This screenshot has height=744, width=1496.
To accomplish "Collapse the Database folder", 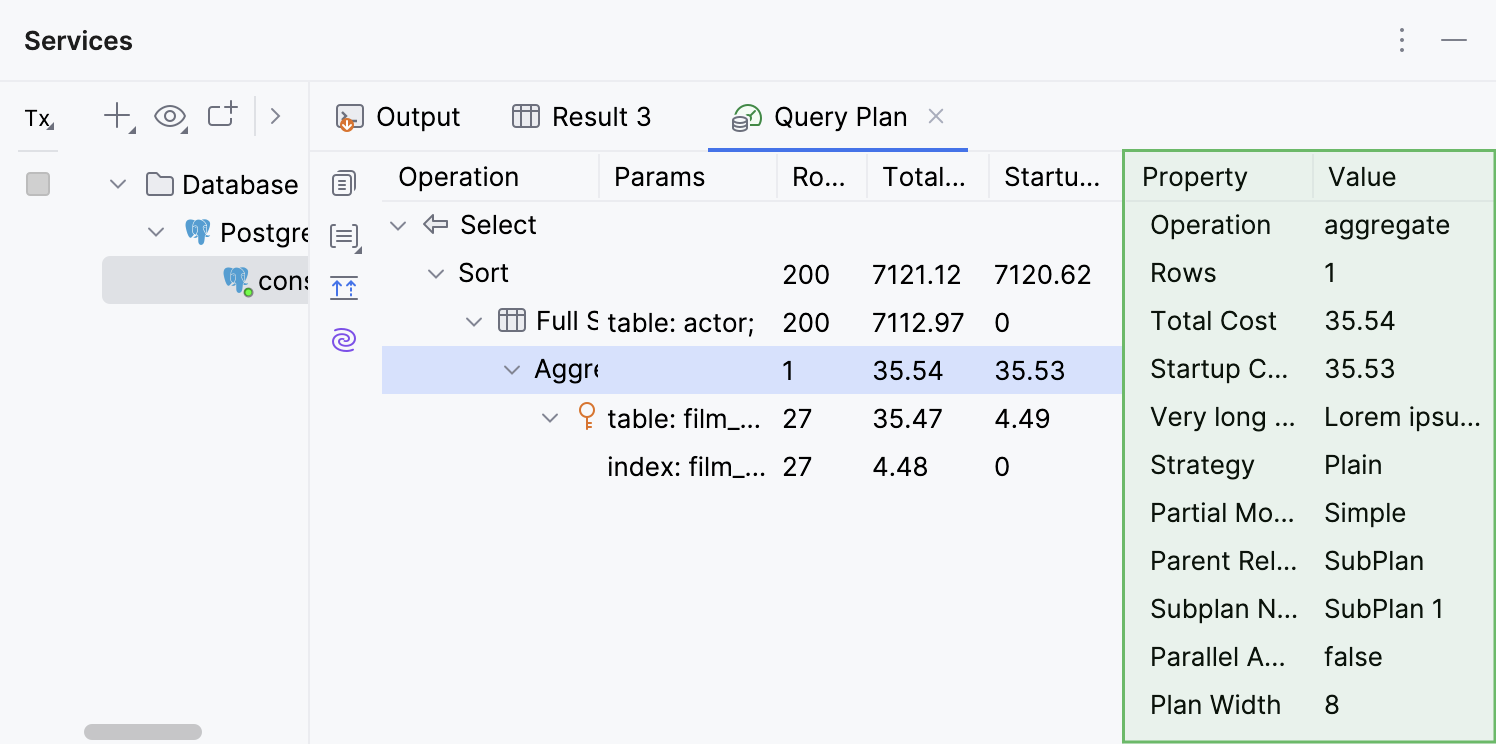I will pos(117,184).
